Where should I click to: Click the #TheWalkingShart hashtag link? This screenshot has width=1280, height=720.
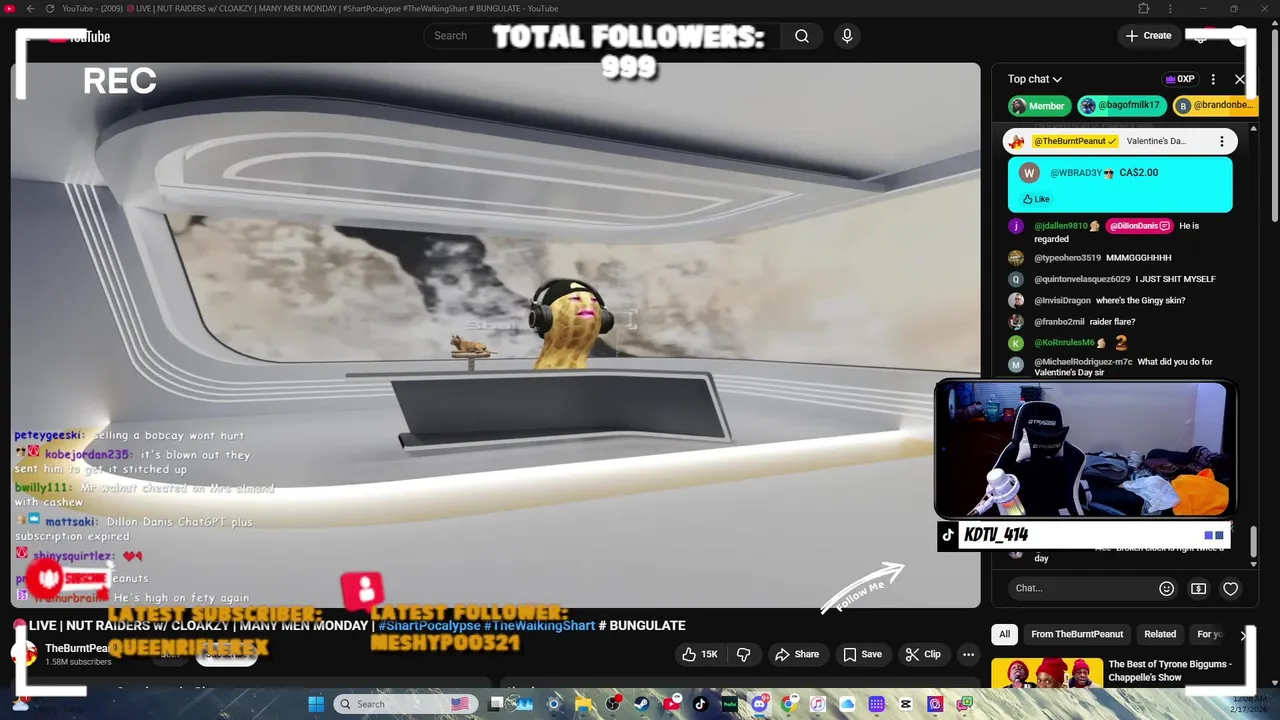pos(539,626)
